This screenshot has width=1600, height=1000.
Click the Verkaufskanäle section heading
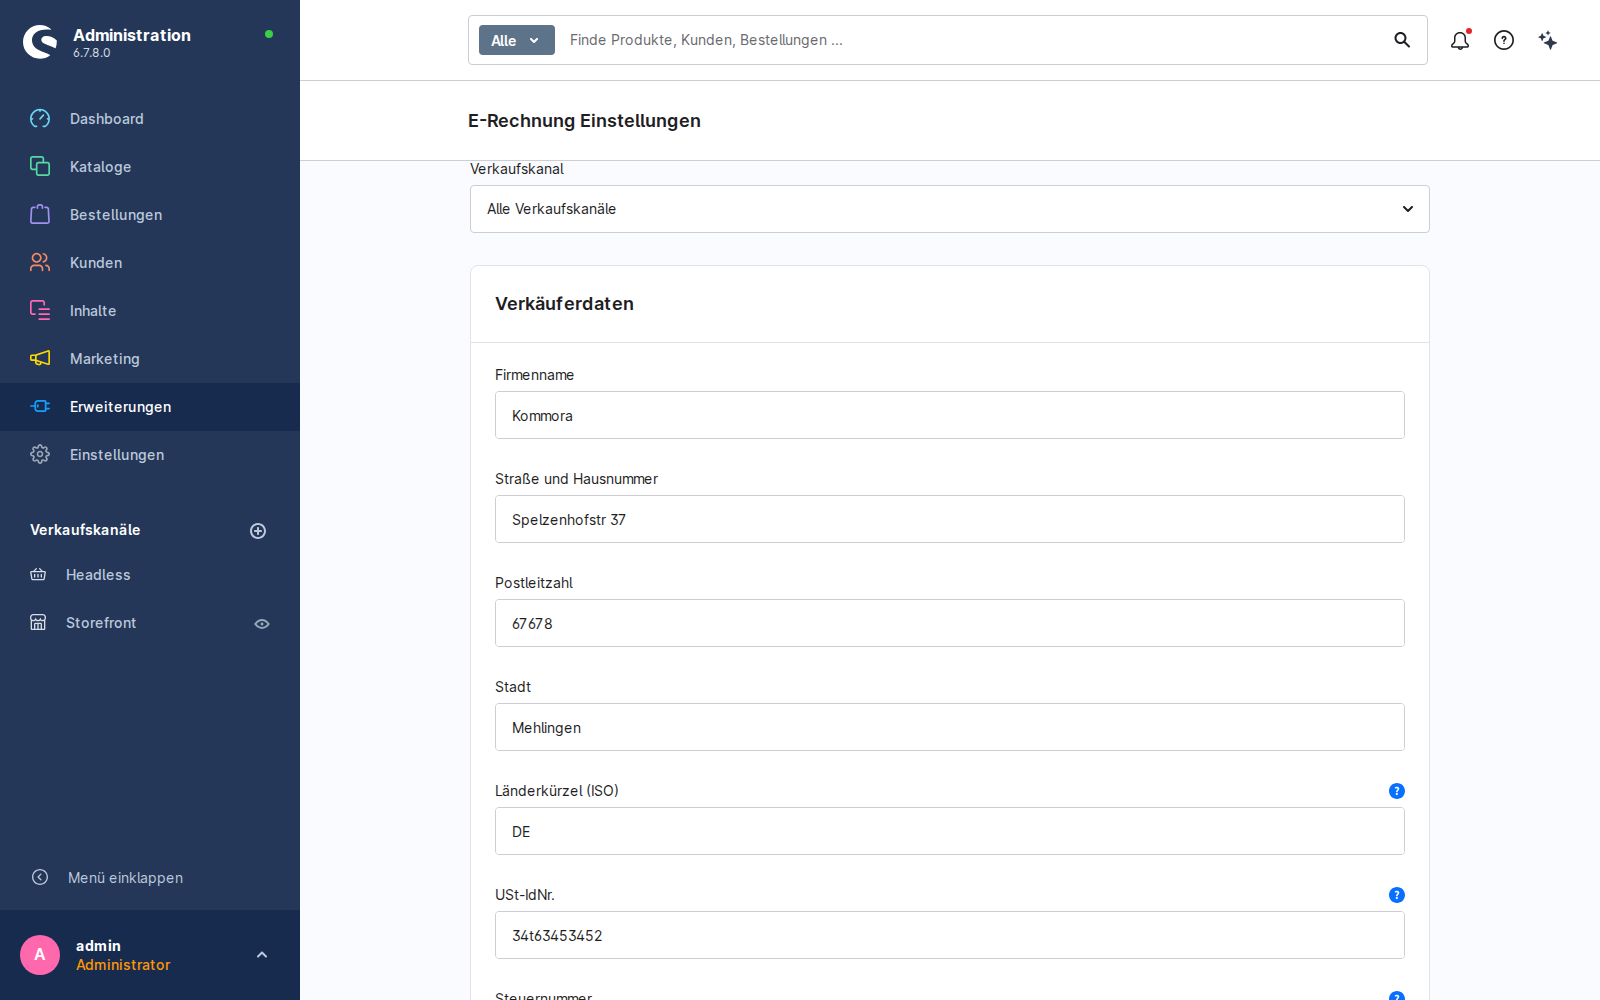pos(85,530)
